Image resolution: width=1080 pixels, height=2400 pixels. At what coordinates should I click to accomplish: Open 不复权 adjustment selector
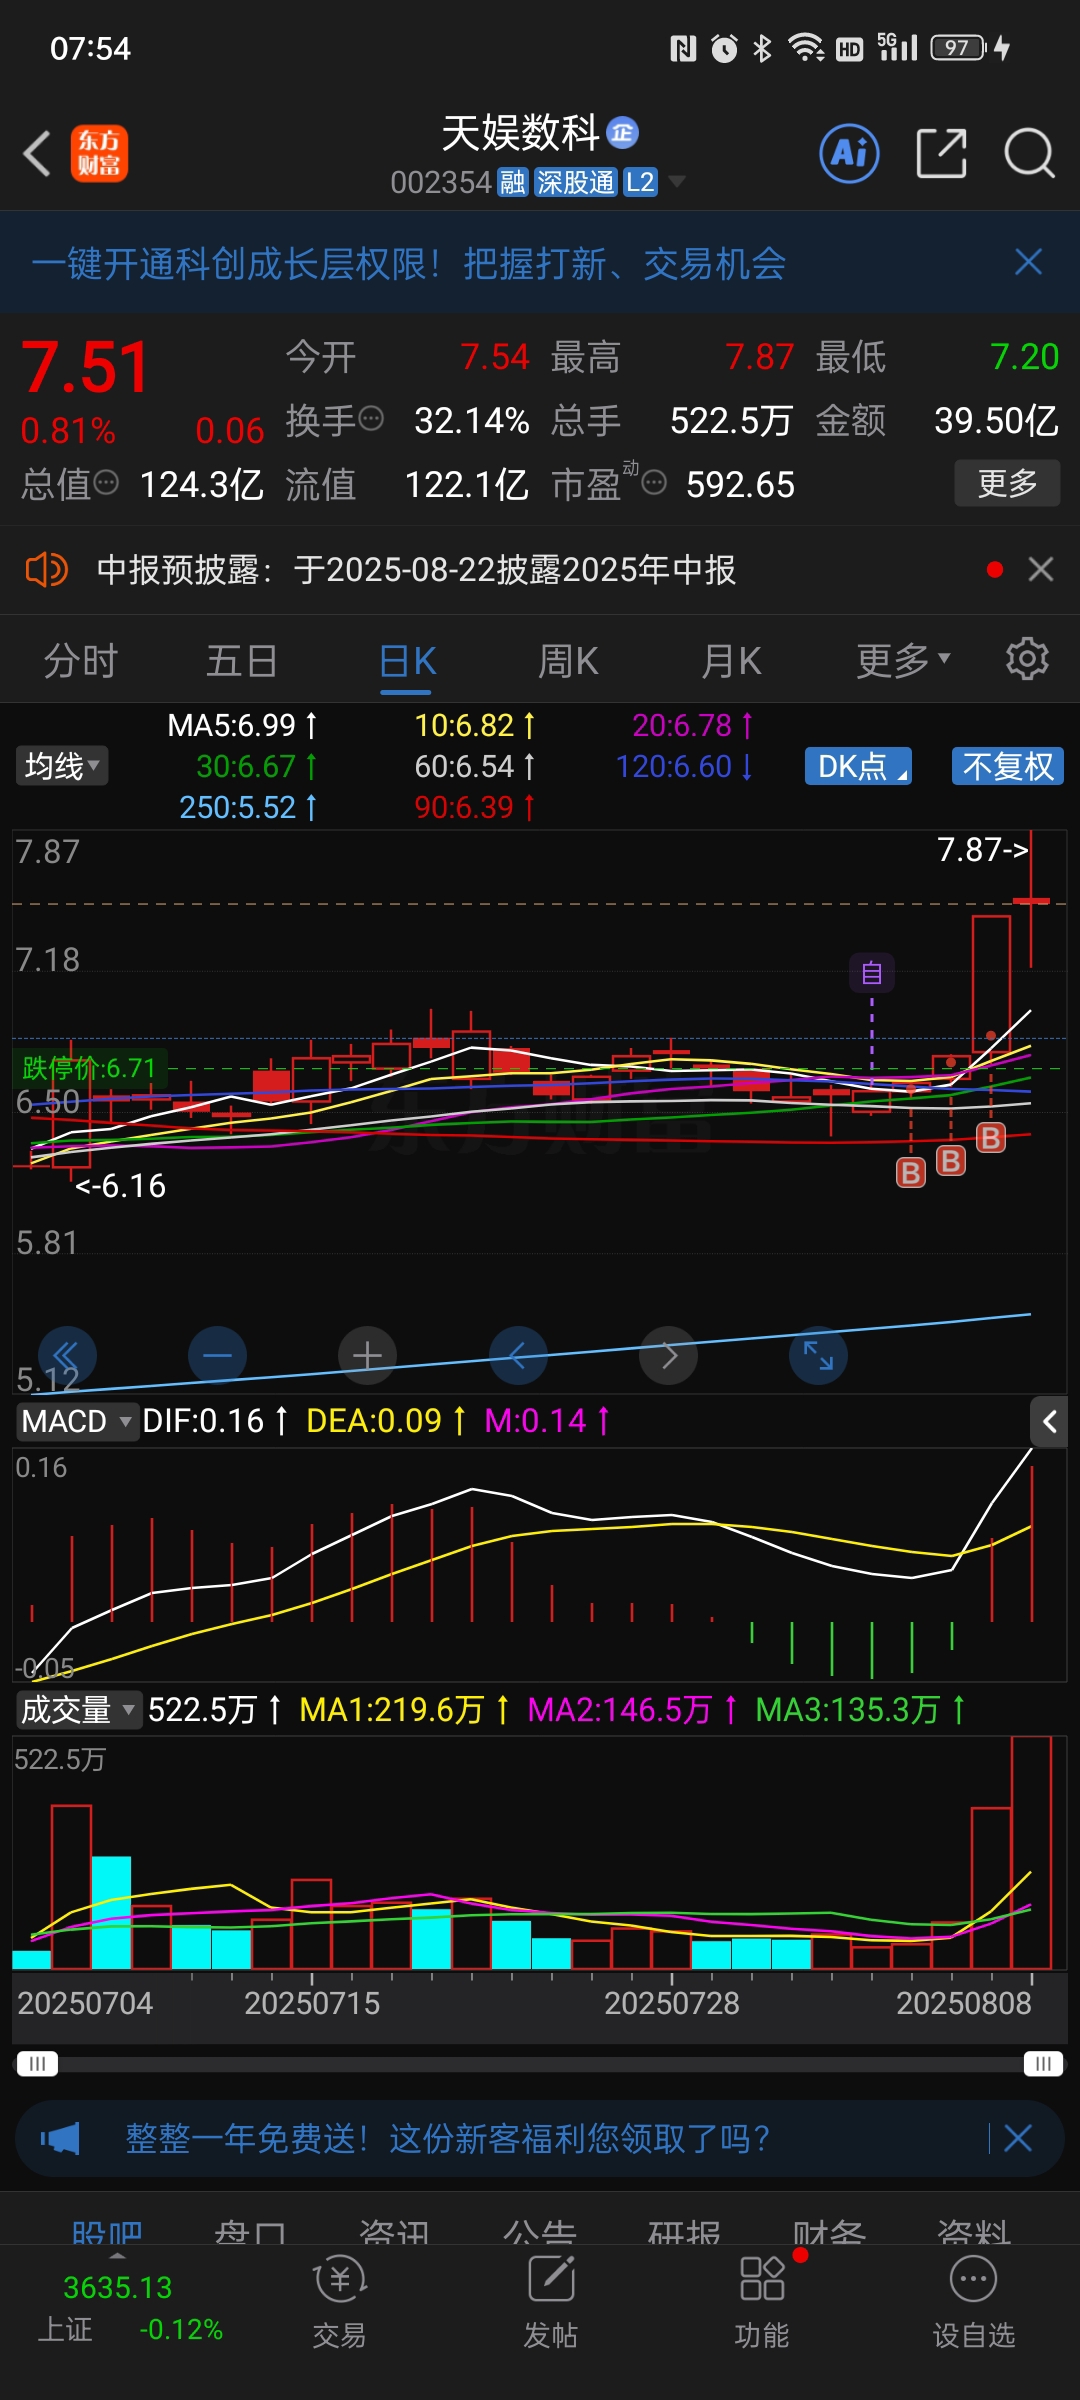[x=1008, y=766]
